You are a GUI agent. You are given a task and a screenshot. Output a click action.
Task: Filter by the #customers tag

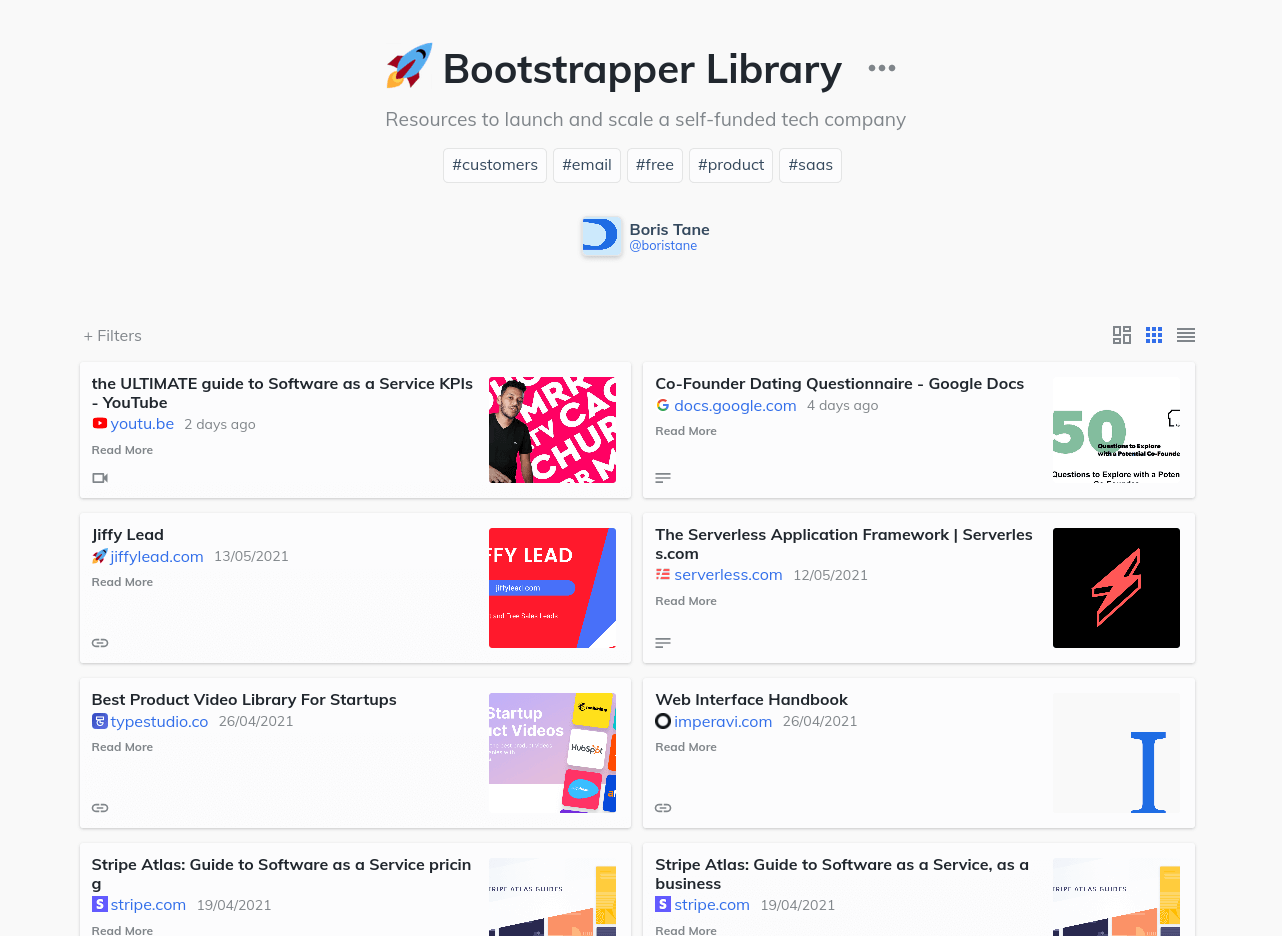pos(495,165)
